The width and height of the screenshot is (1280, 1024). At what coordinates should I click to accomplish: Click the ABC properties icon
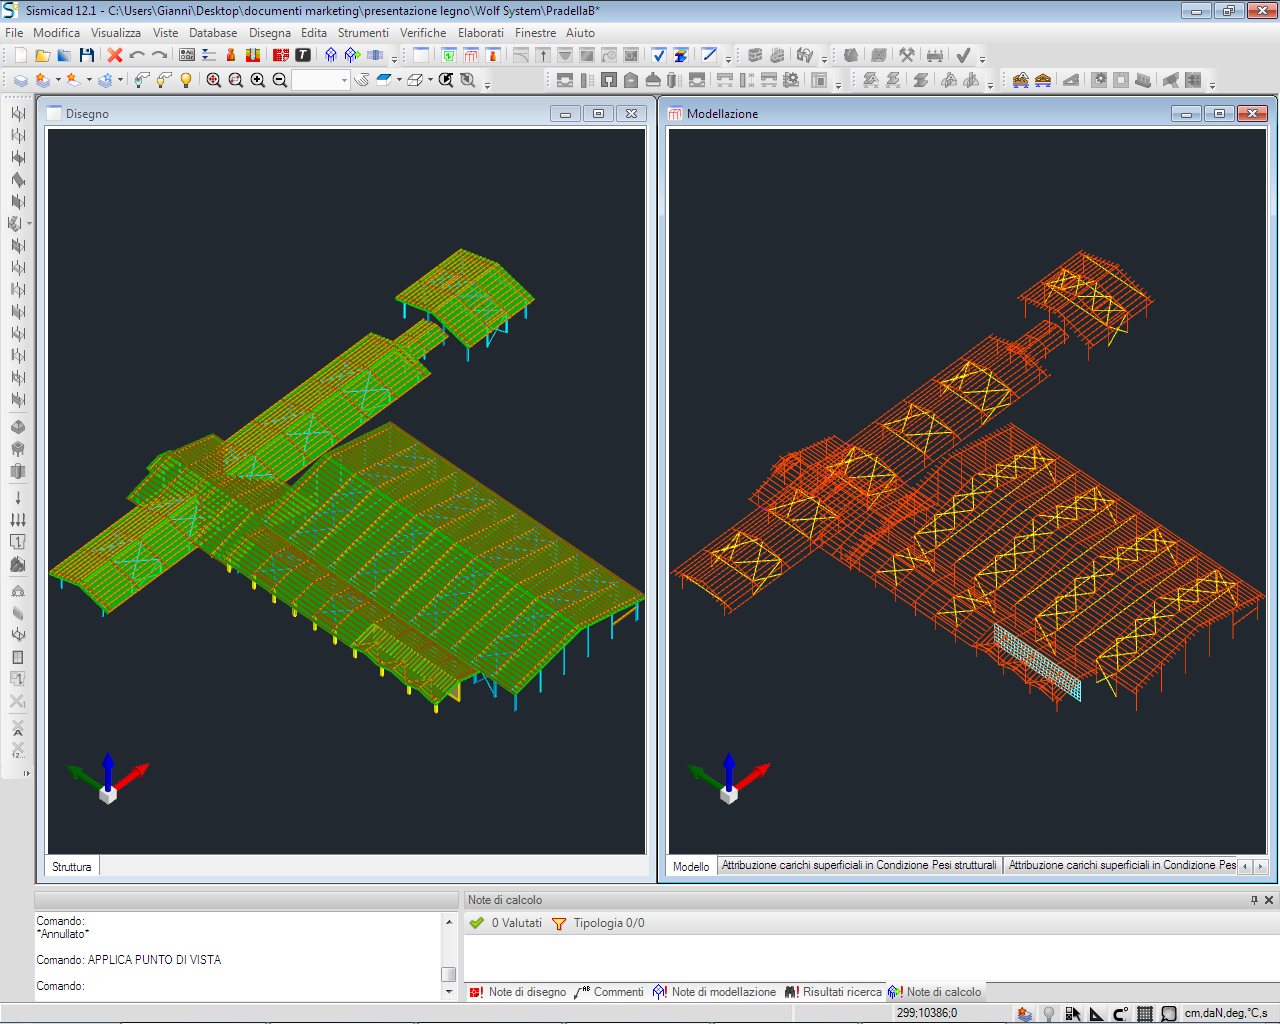(x=187, y=55)
